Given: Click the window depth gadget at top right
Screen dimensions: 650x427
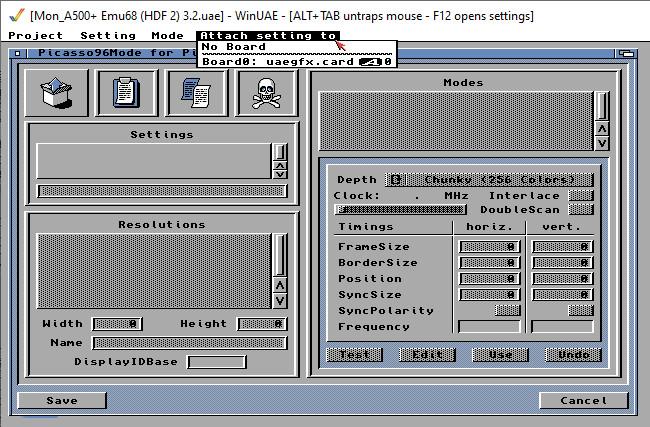Looking at the screenshot, I should [x=626, y=53].
